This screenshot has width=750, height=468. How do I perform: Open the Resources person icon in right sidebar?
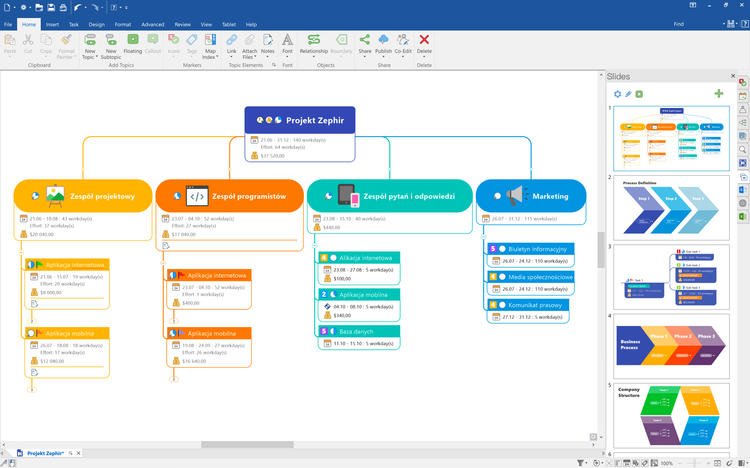click(x=742, y=110)
